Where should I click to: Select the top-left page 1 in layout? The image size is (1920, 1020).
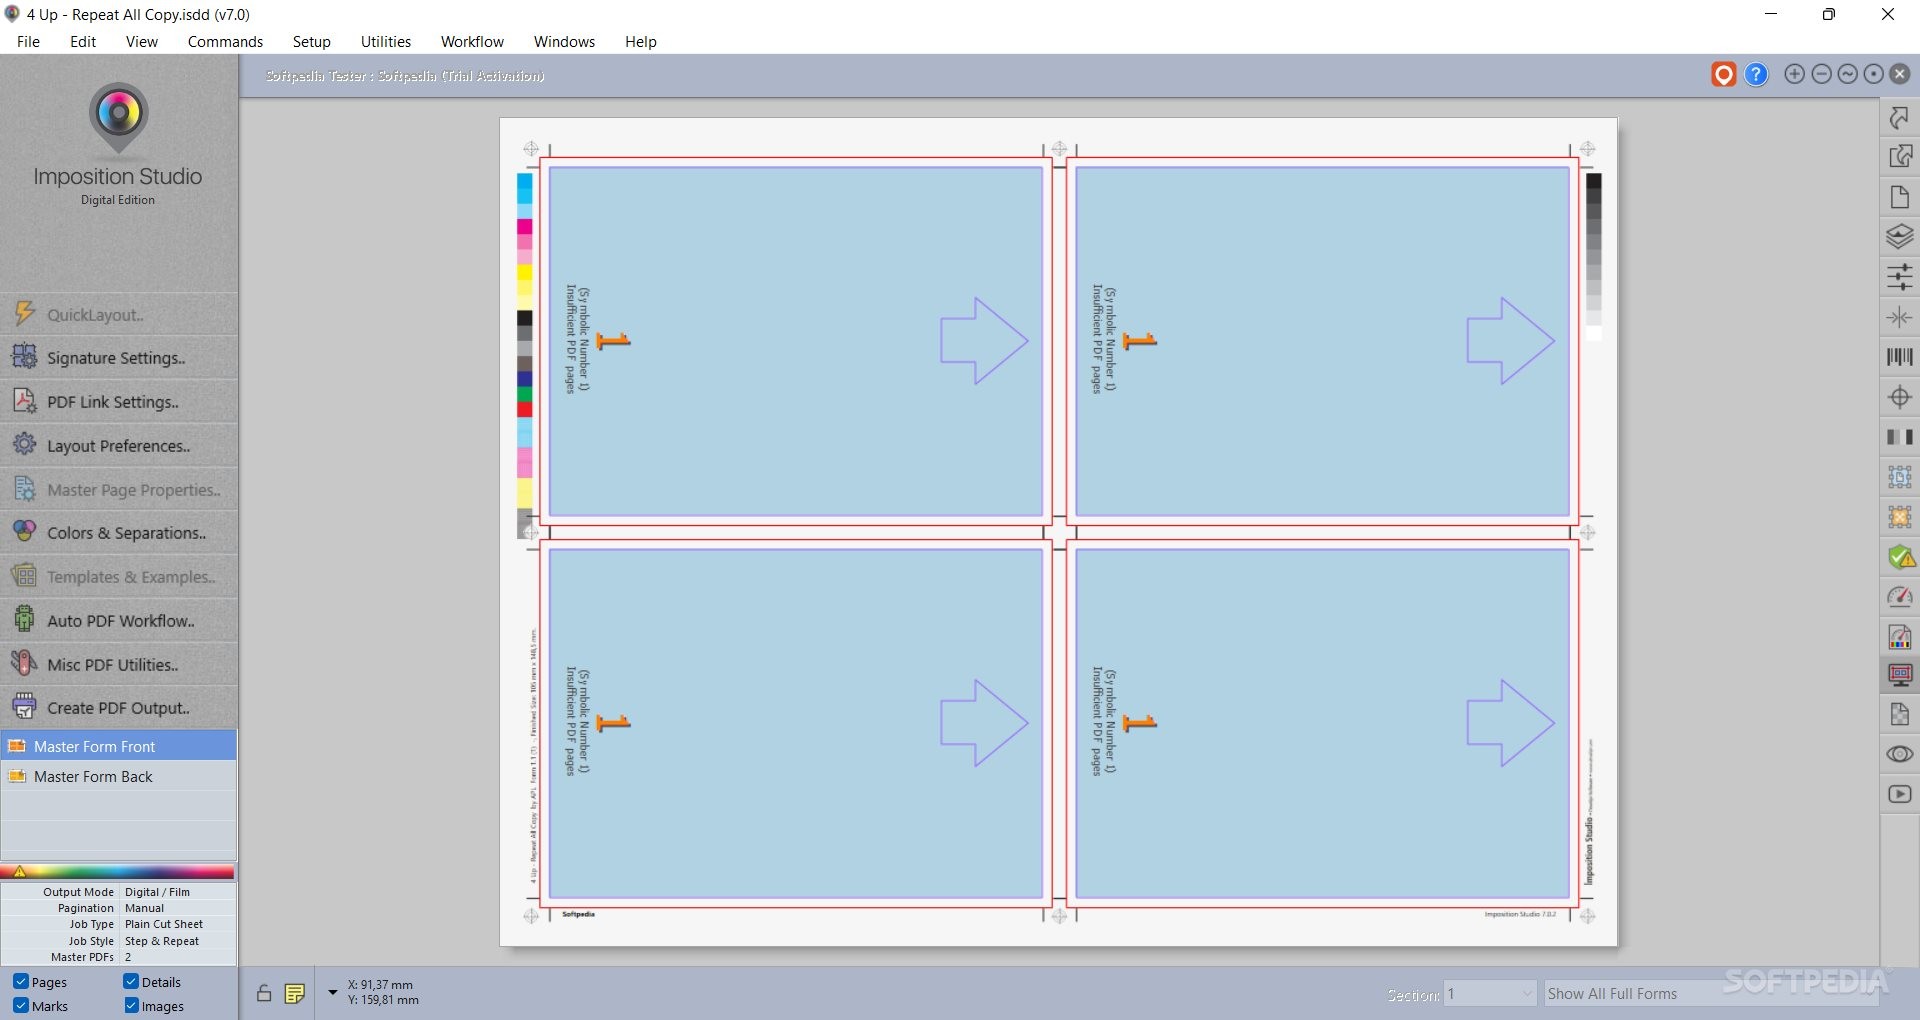796,341
